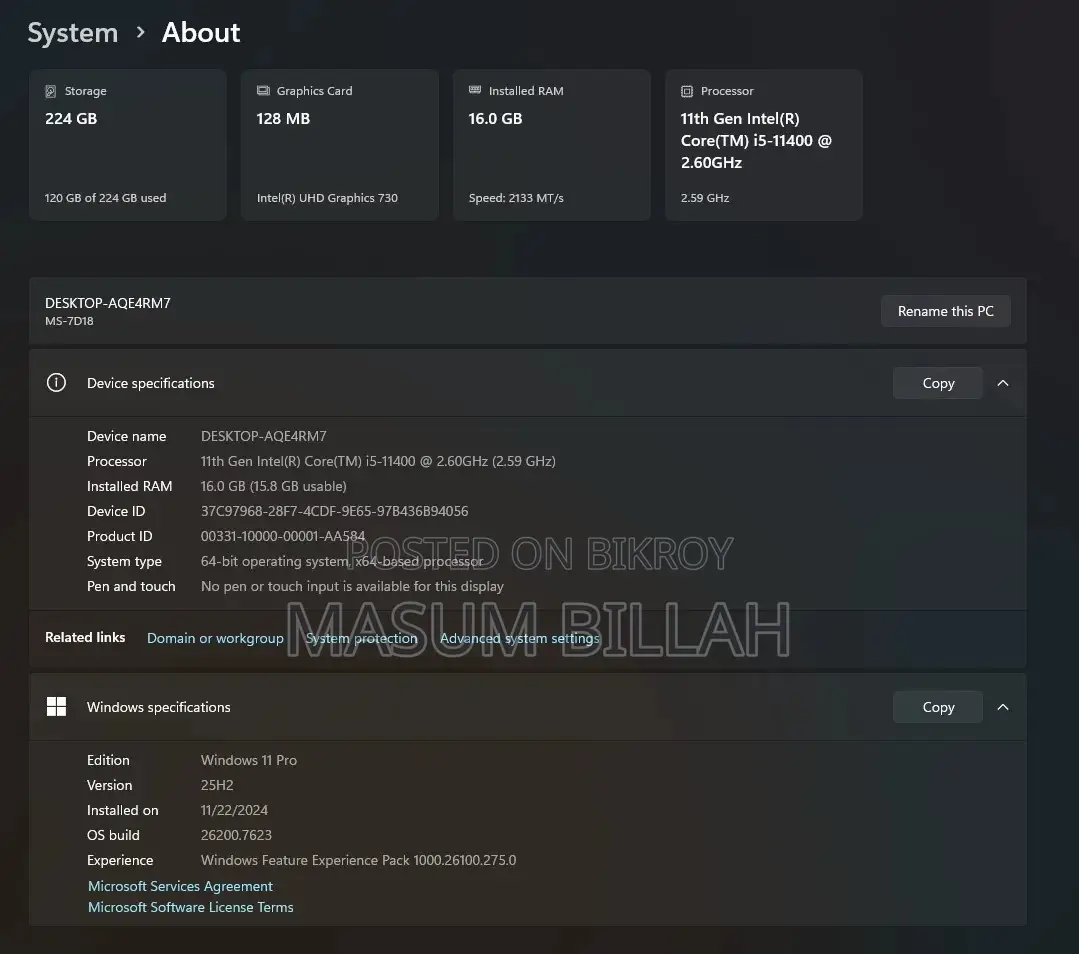Click the Processor chip icon
The height and width of the screenshot is (954, 1079).
[687, 91]
